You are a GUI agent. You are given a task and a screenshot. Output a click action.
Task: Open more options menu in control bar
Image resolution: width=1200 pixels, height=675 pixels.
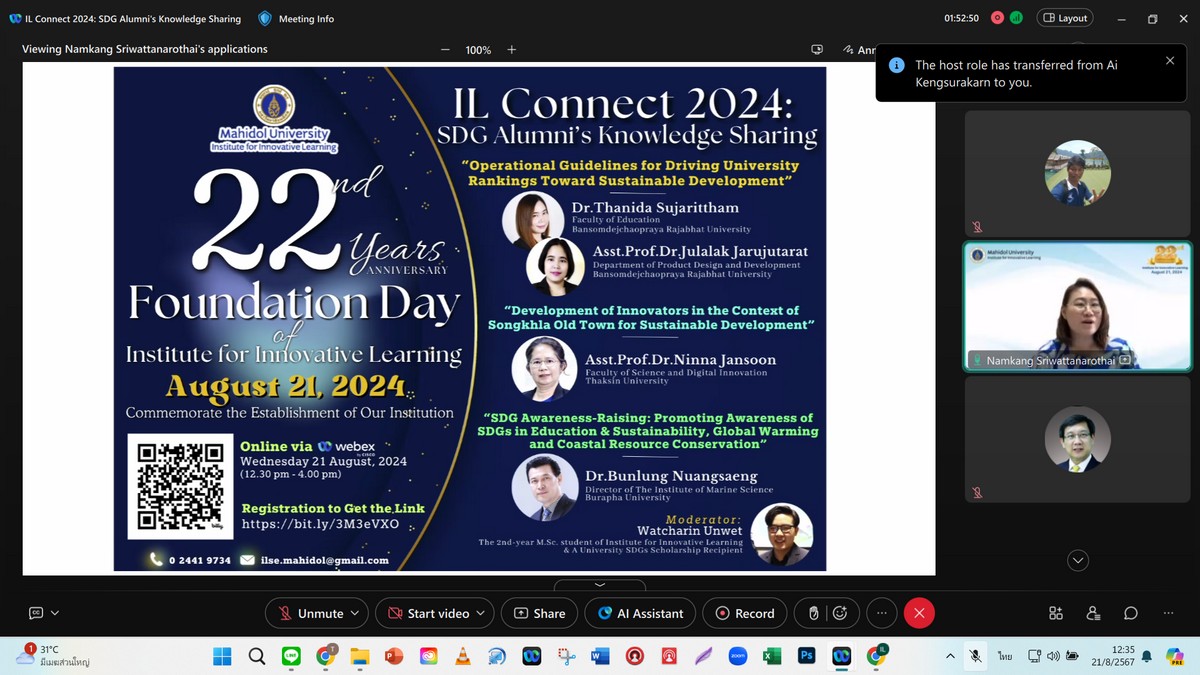point(881,613)
